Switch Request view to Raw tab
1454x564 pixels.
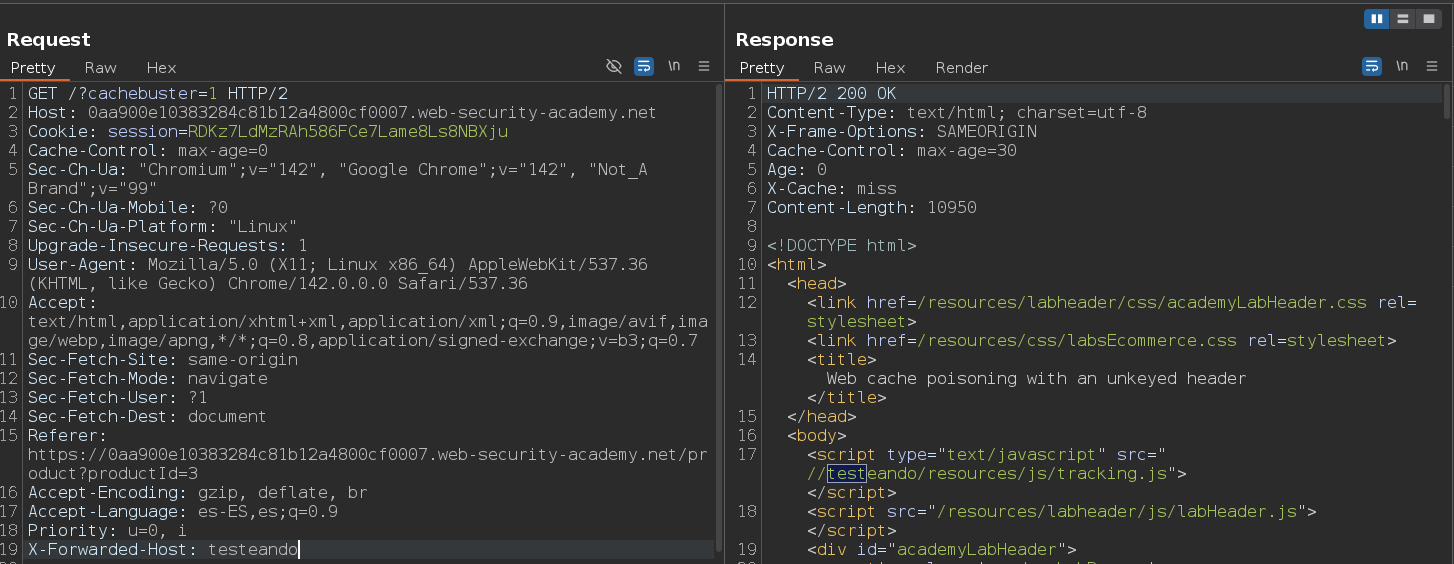pos(100,68)
